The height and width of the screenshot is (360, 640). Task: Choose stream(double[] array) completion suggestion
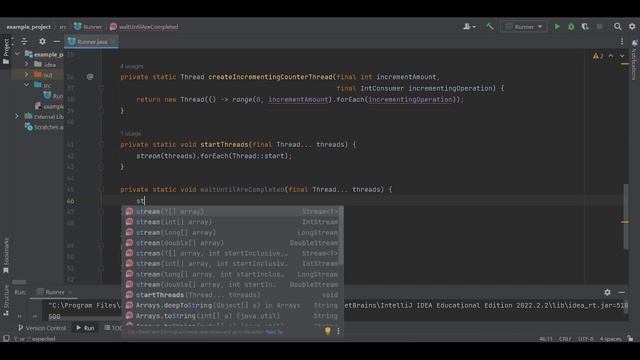click(x=231, y=243)
